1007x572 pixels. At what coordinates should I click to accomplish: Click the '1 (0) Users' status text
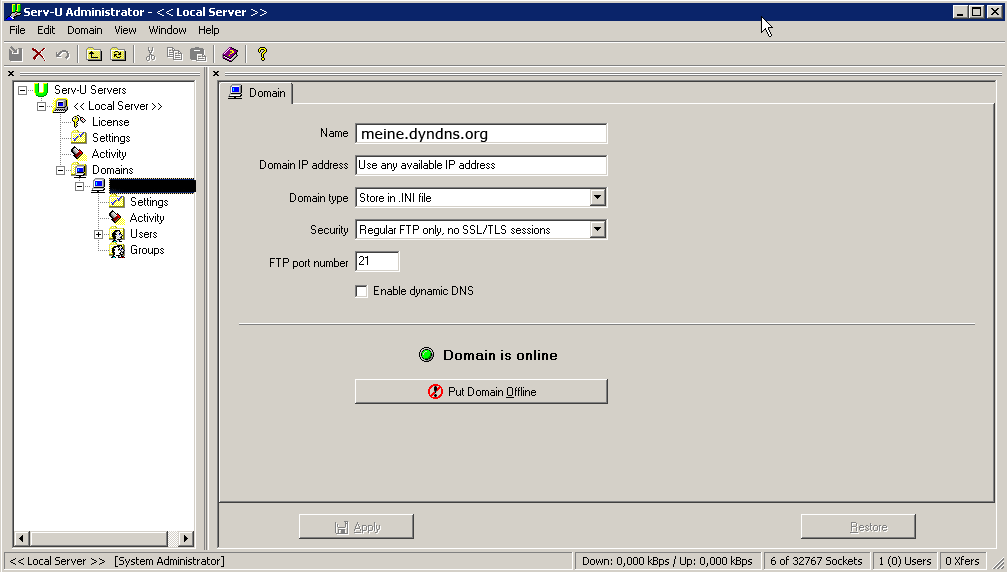pyautogui.click(x=905, y=561)
